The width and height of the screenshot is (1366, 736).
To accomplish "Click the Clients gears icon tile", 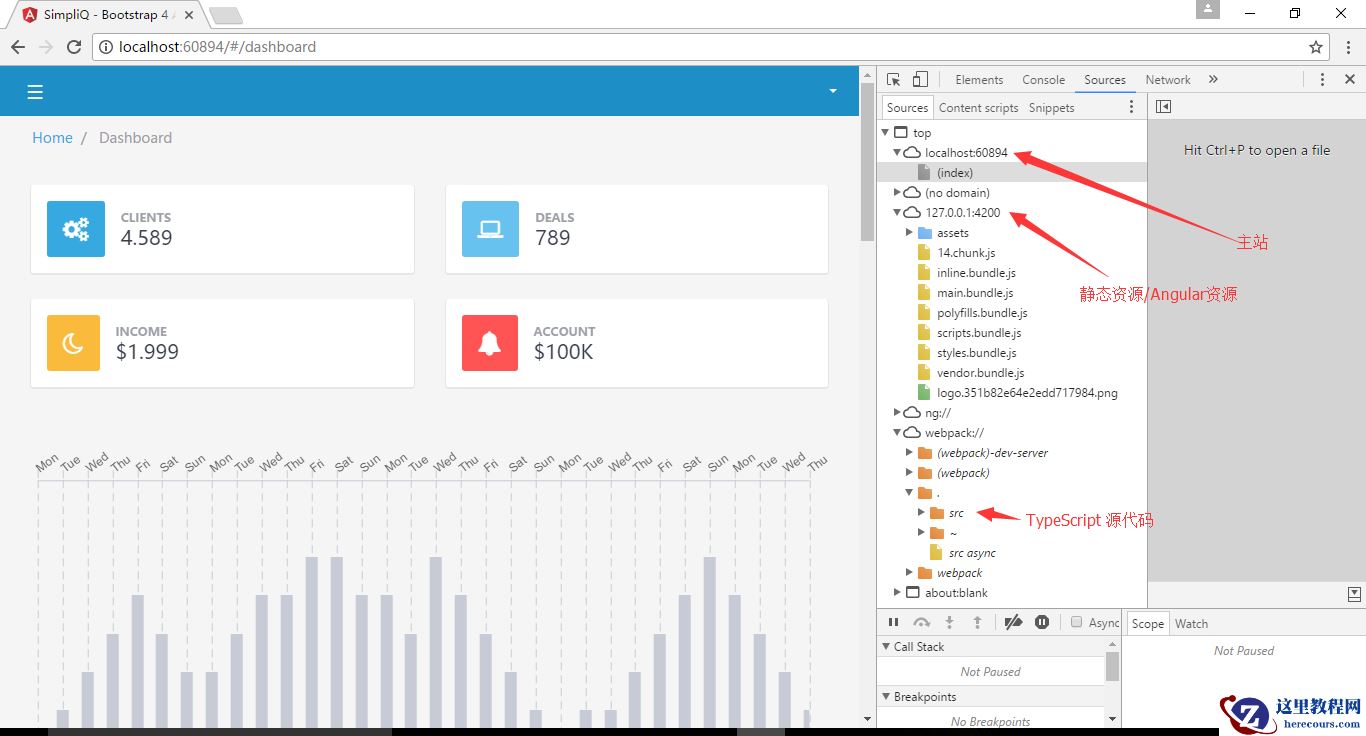I will (76, 229).
